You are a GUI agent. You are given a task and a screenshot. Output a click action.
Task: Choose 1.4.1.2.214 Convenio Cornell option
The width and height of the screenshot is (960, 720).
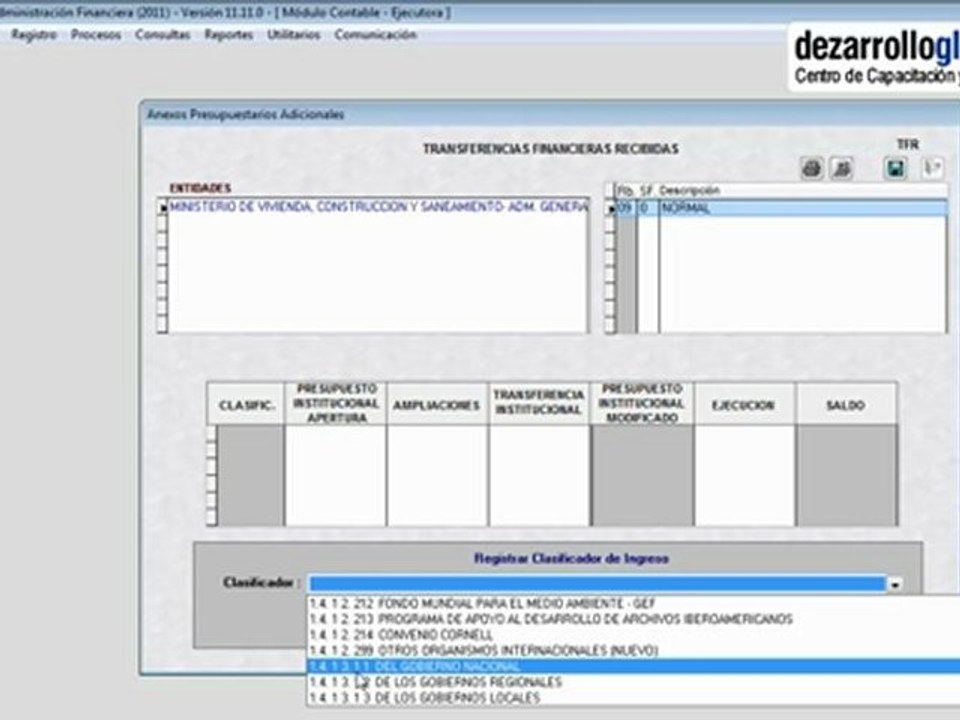[x=633, y=635]
